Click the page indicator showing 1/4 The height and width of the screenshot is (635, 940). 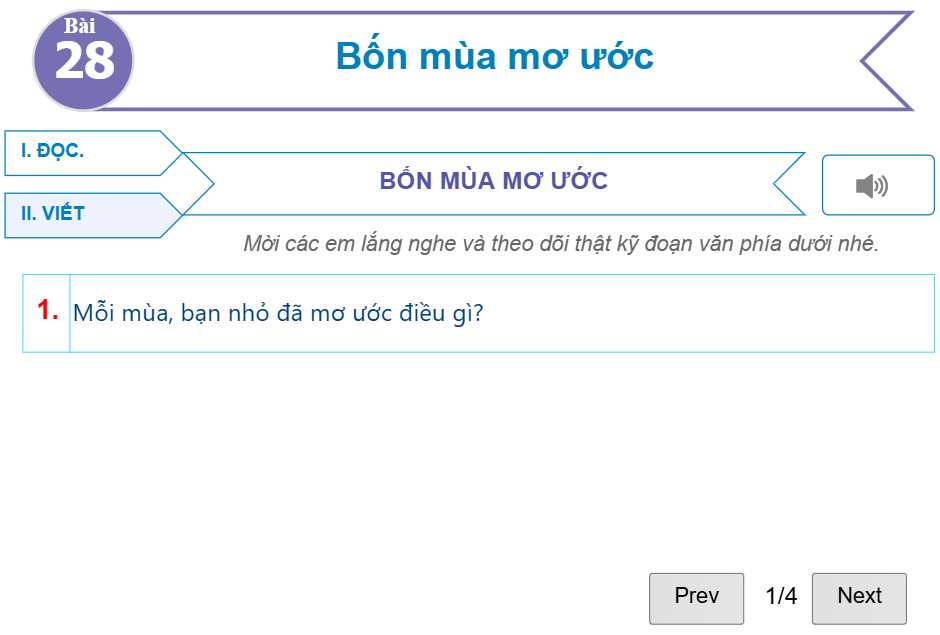click(781, 597)
